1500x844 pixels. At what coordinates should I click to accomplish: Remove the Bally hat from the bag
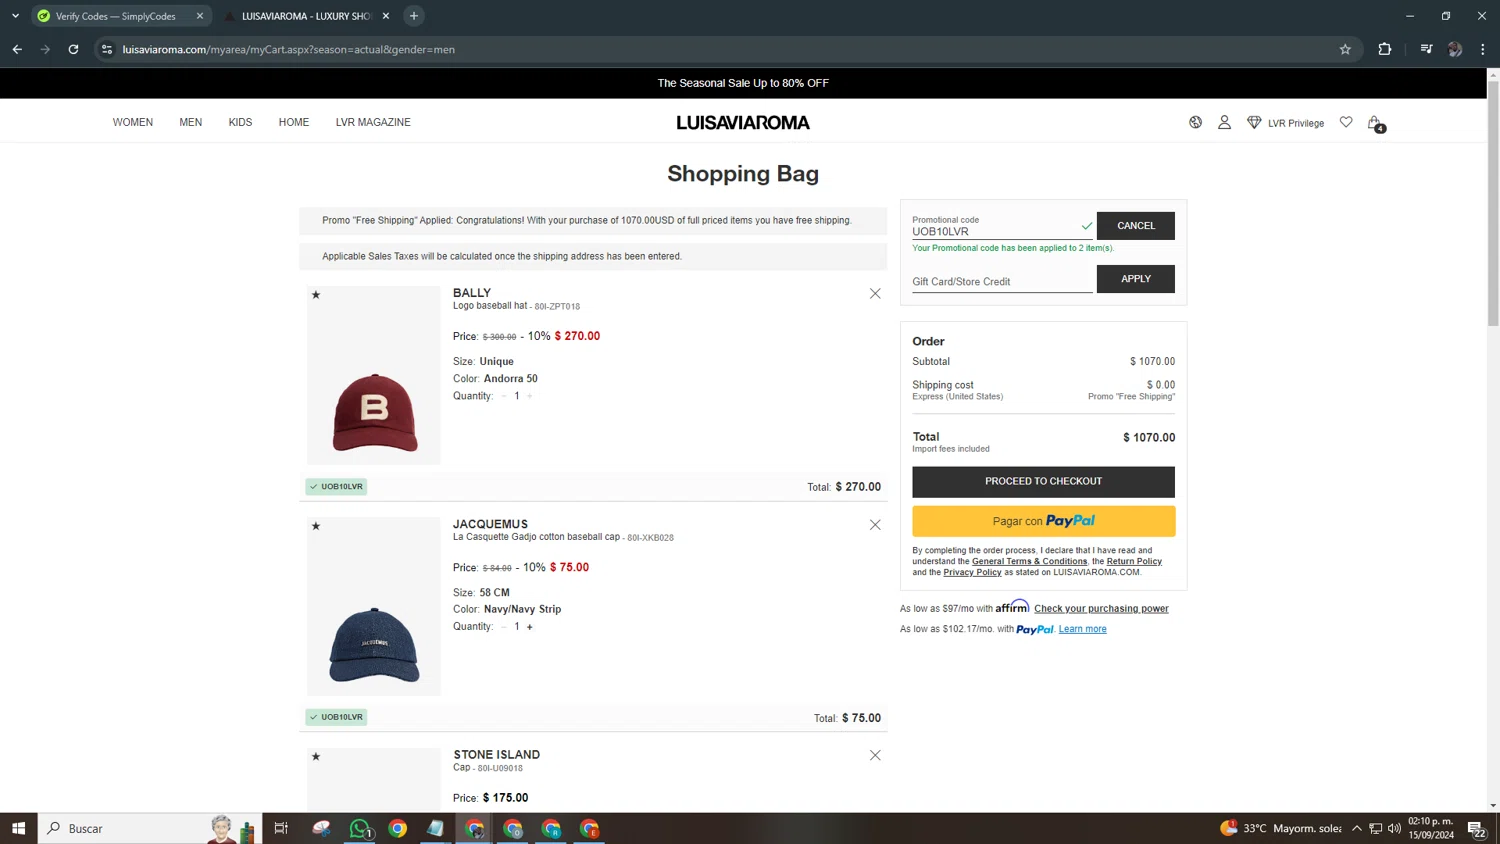point(875,294)
